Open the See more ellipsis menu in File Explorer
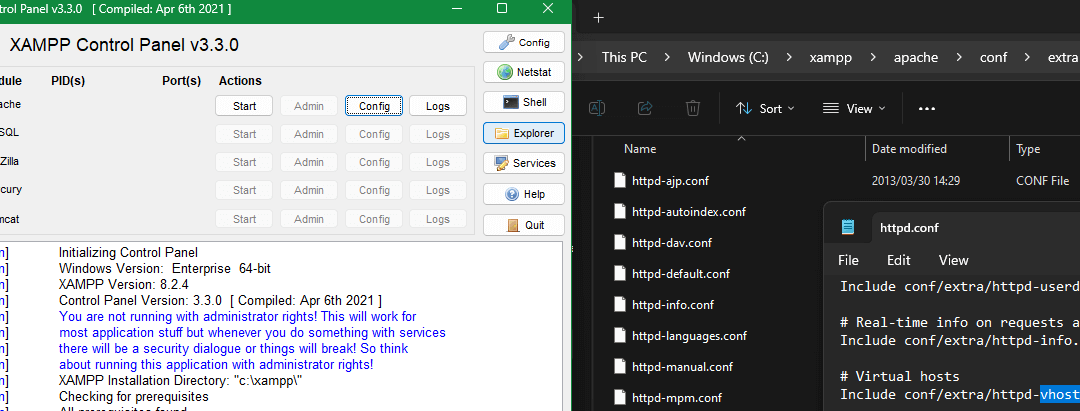The width and height of the screenshot is (1080, 411). [x=926, y=109]
